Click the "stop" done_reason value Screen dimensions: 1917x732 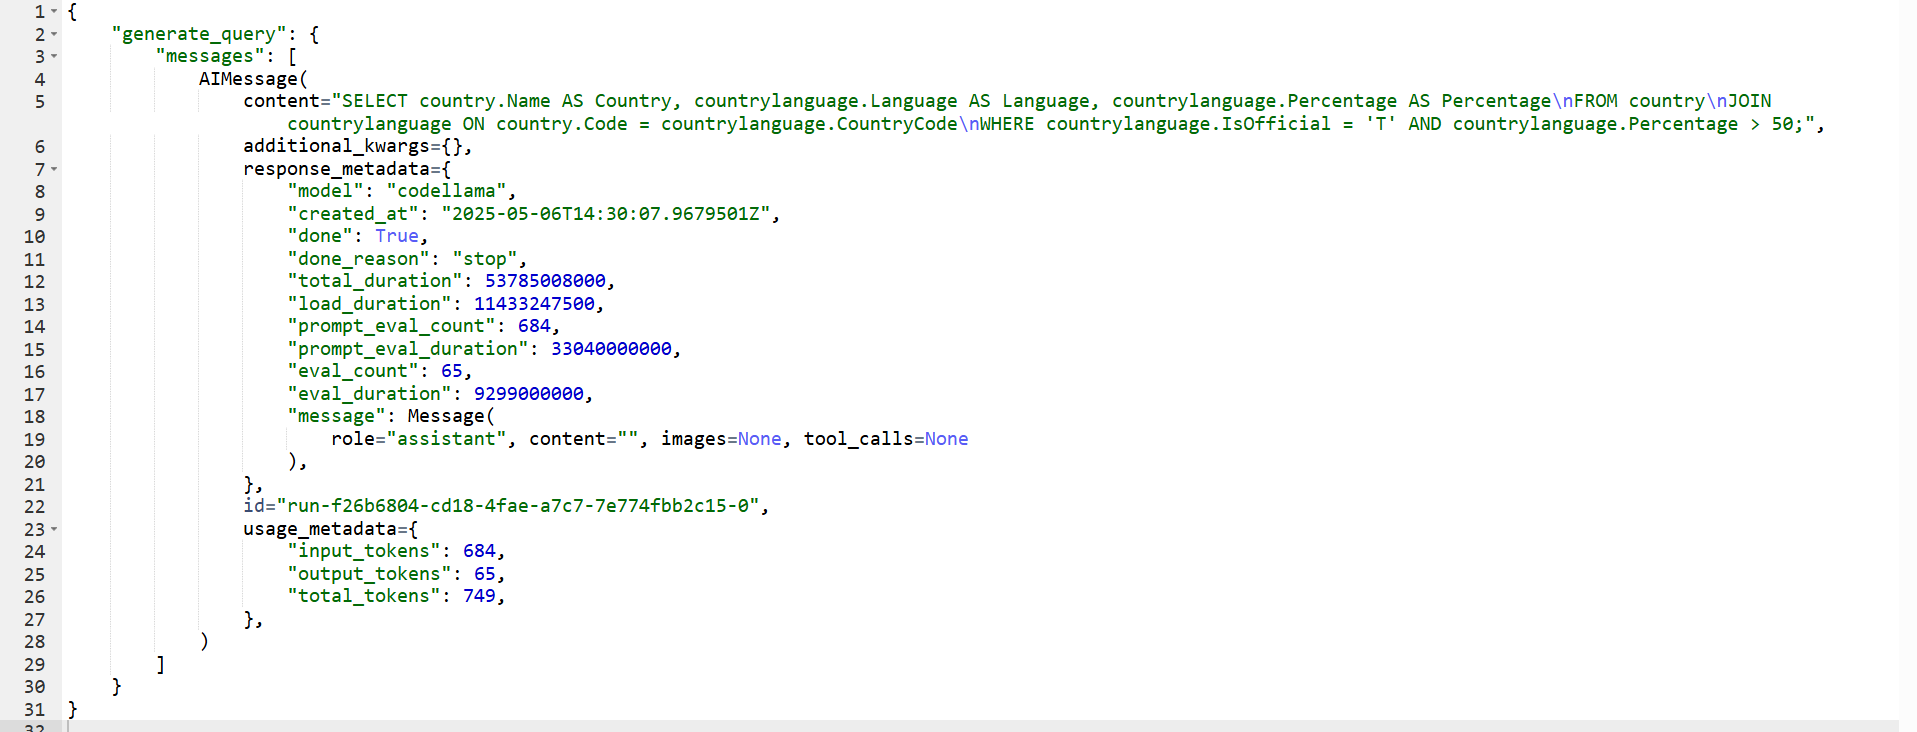[485, 259]
